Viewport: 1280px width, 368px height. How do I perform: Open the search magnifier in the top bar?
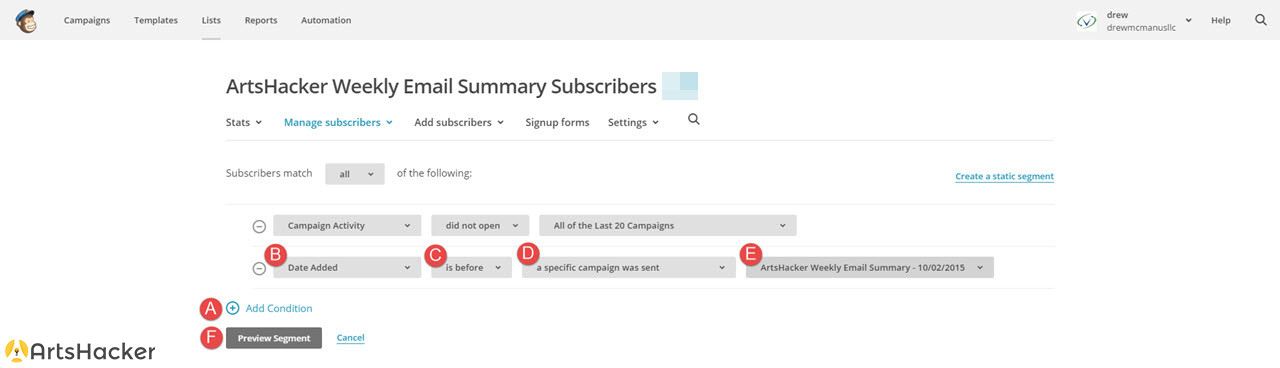[1261, 20]
